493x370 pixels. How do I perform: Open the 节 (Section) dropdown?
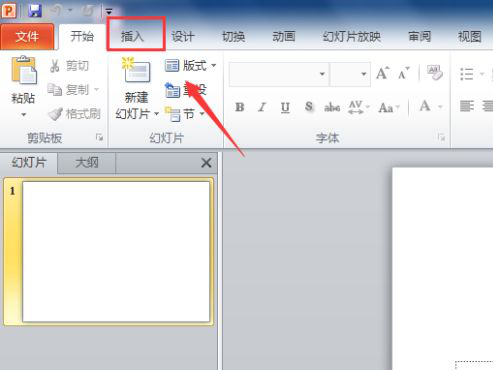coord(185,114)
